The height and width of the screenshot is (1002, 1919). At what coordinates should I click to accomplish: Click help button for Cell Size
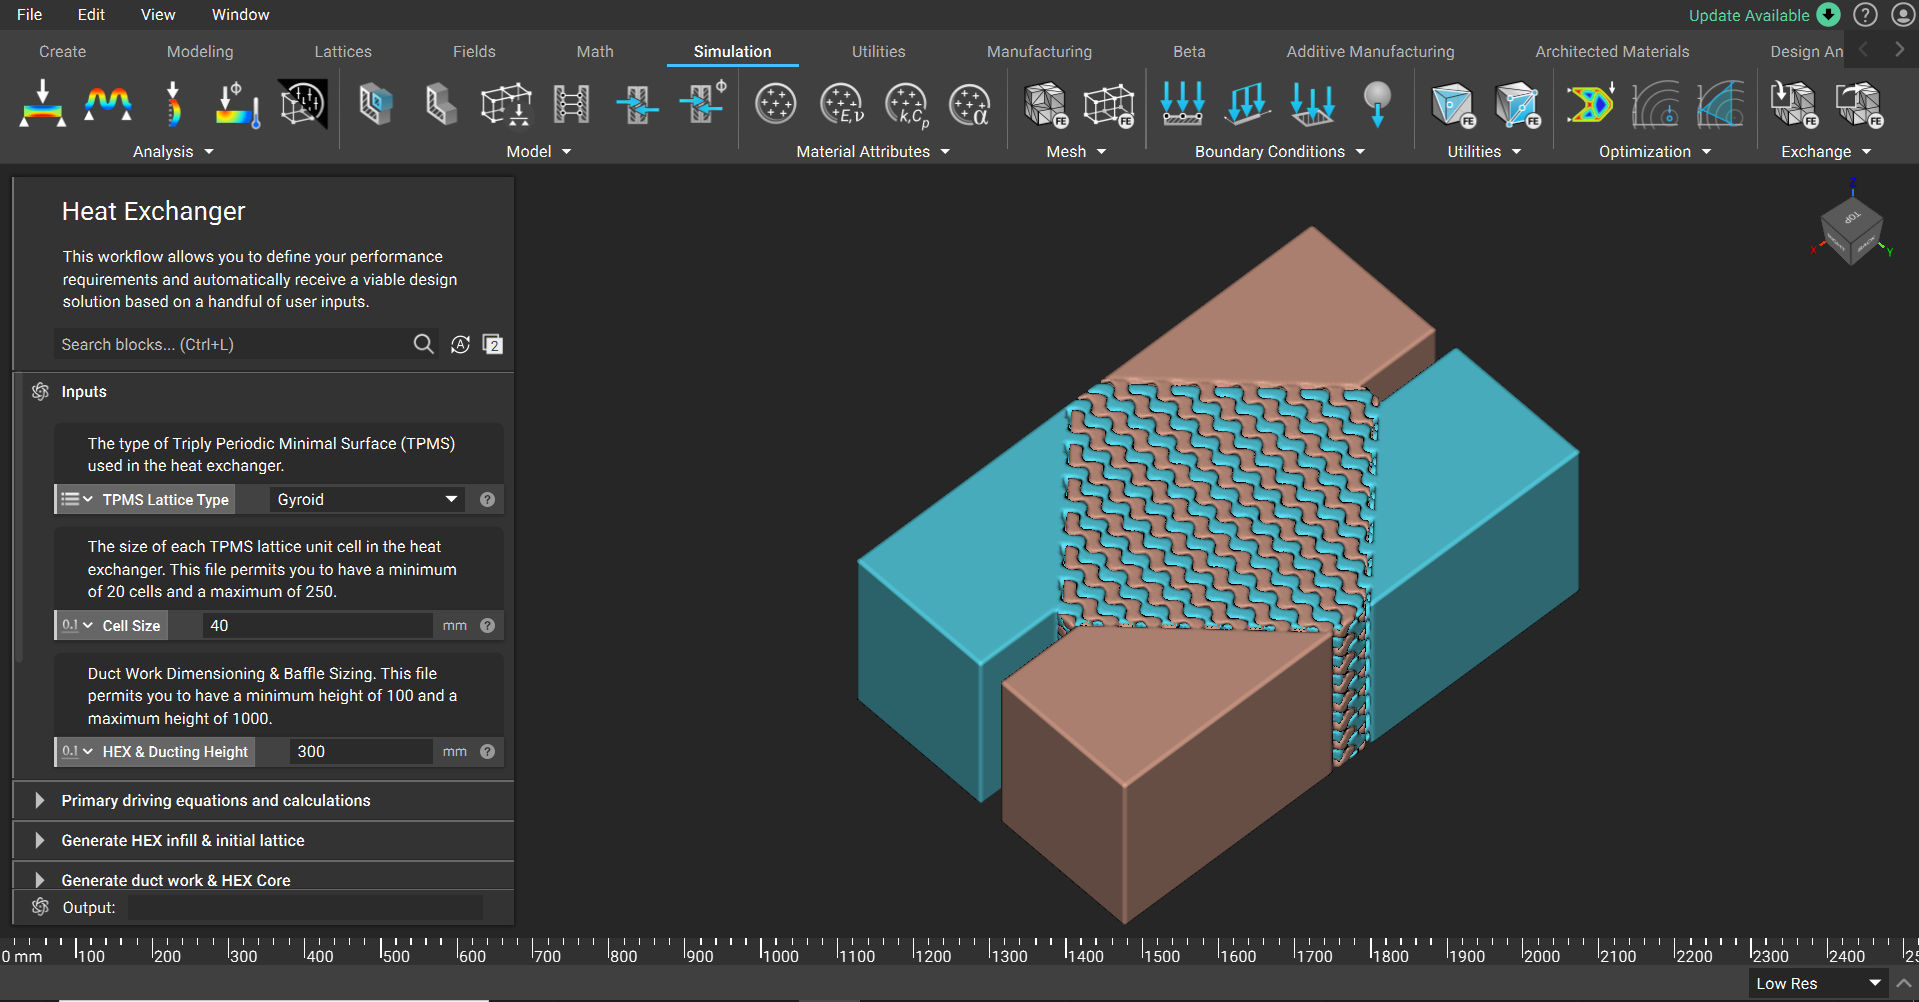coord(487,625)
